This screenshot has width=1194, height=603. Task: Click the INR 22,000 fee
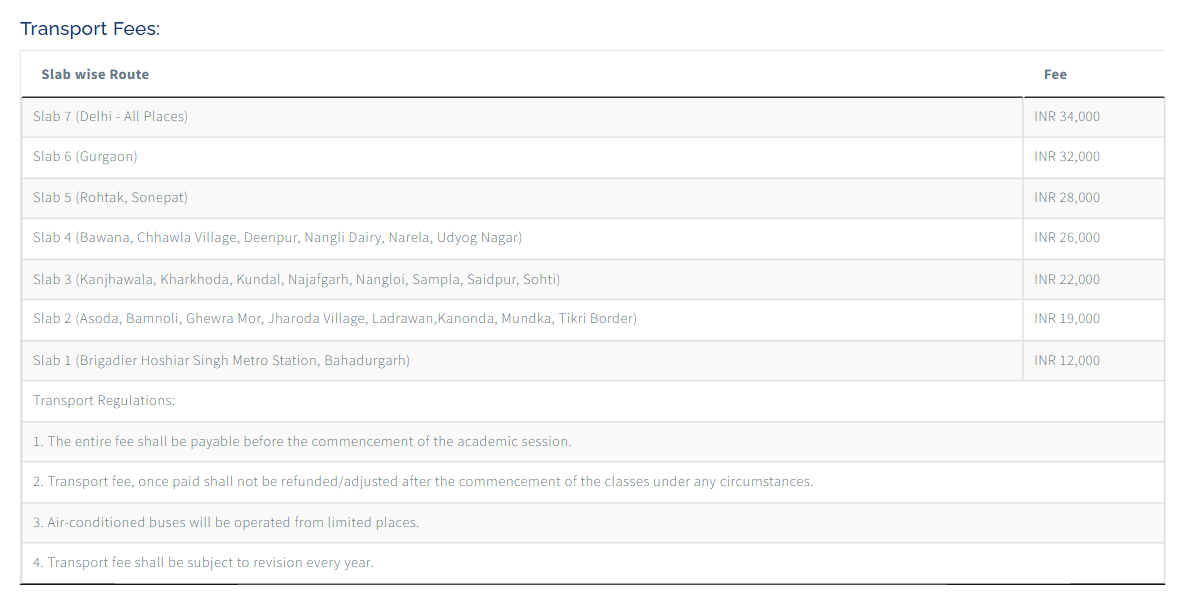click(1067, 279)
